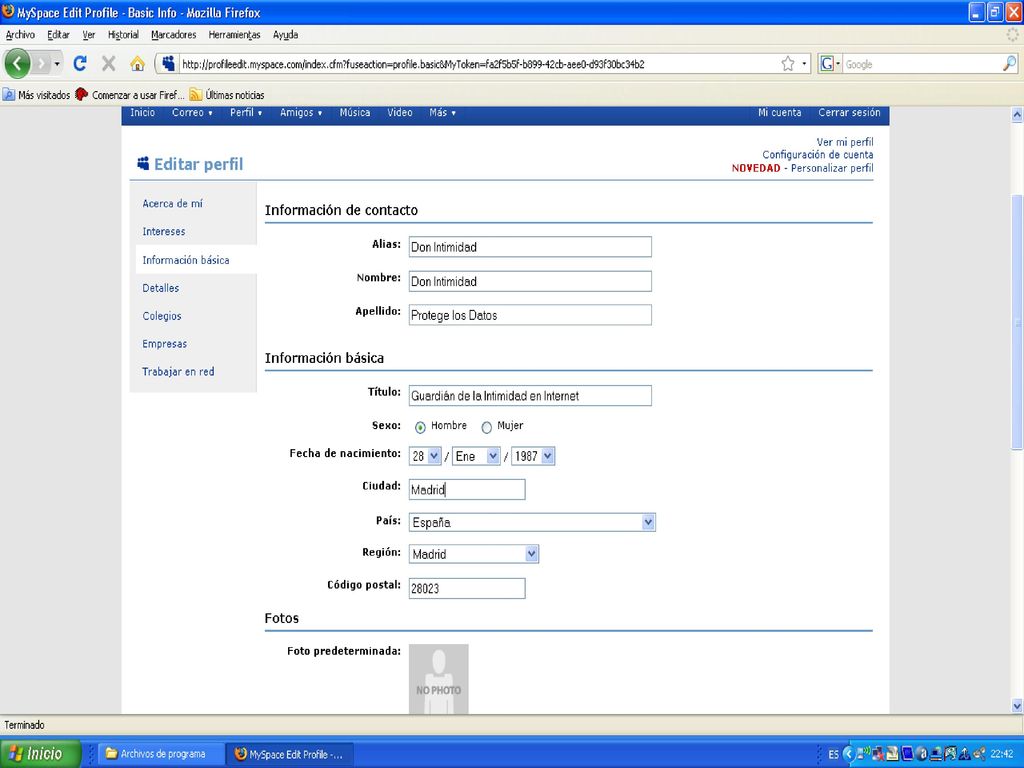Open the Windows Inicio start button

coord(39,754)
